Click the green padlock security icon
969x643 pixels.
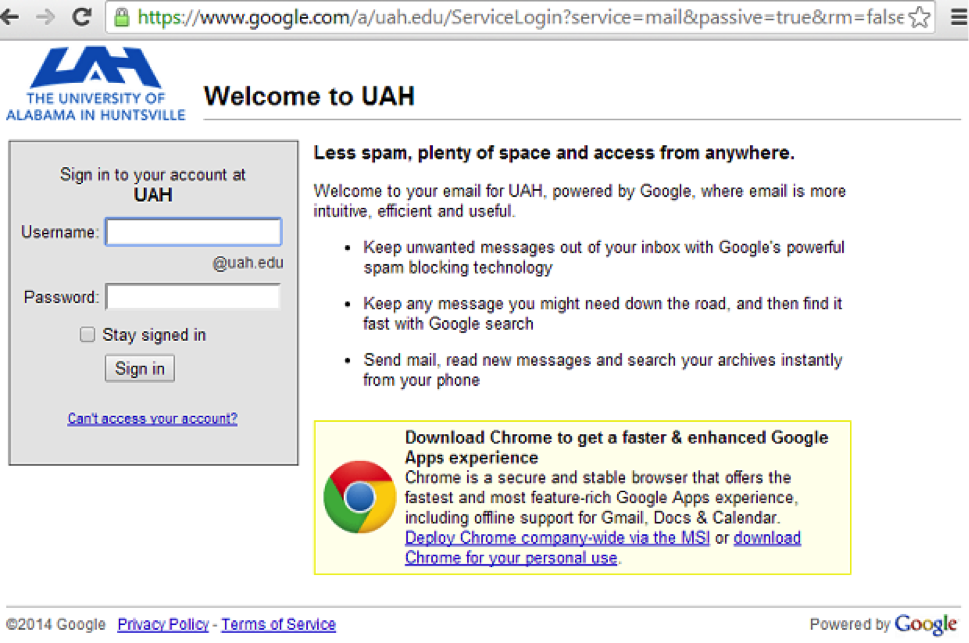(x=122, y=17)
